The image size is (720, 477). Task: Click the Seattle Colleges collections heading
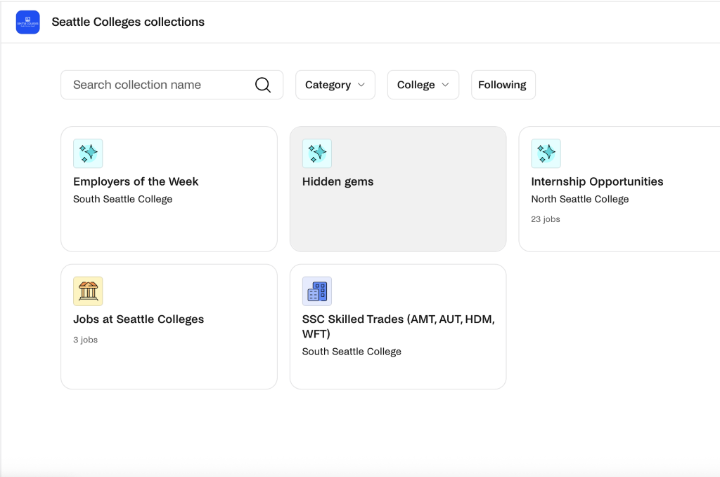[x=128, y=22]
